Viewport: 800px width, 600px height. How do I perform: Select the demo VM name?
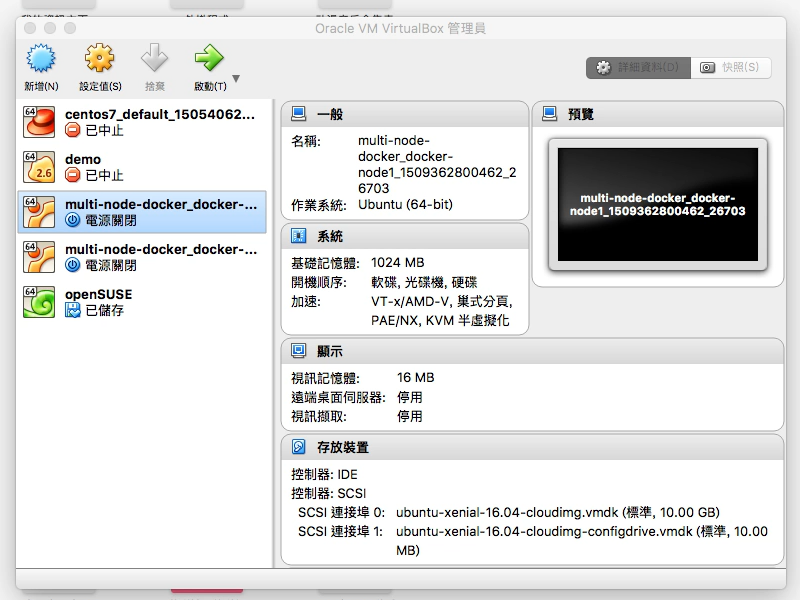click(x=83, y=159)
